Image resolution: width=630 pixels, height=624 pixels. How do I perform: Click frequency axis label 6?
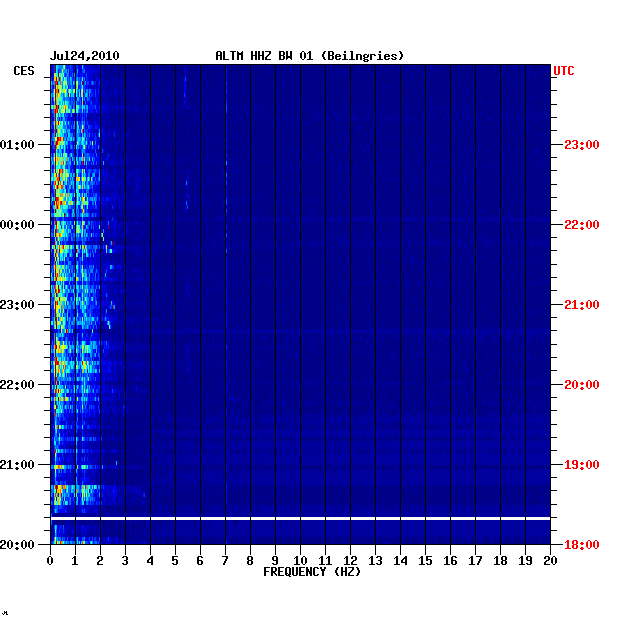200,561
